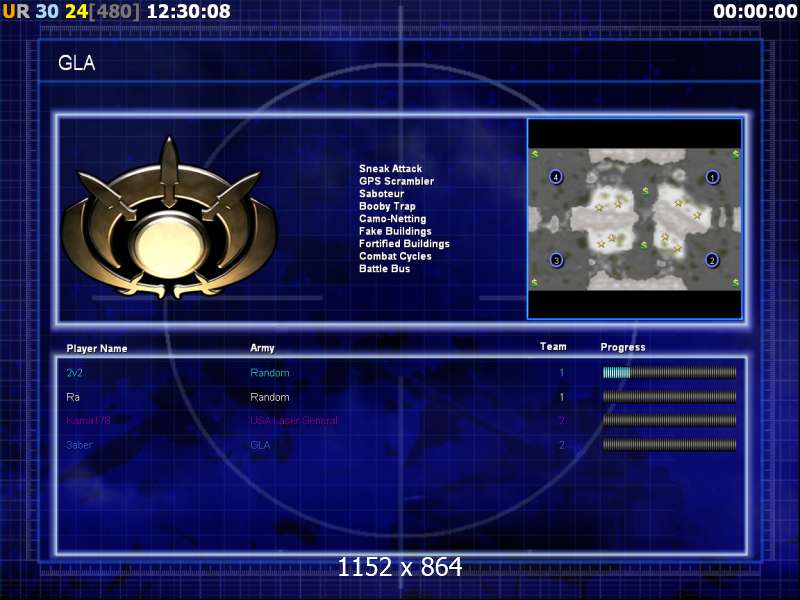Click the '[480]' overlay value
This screenshot has width=800, height=600.
pos(114,11)
